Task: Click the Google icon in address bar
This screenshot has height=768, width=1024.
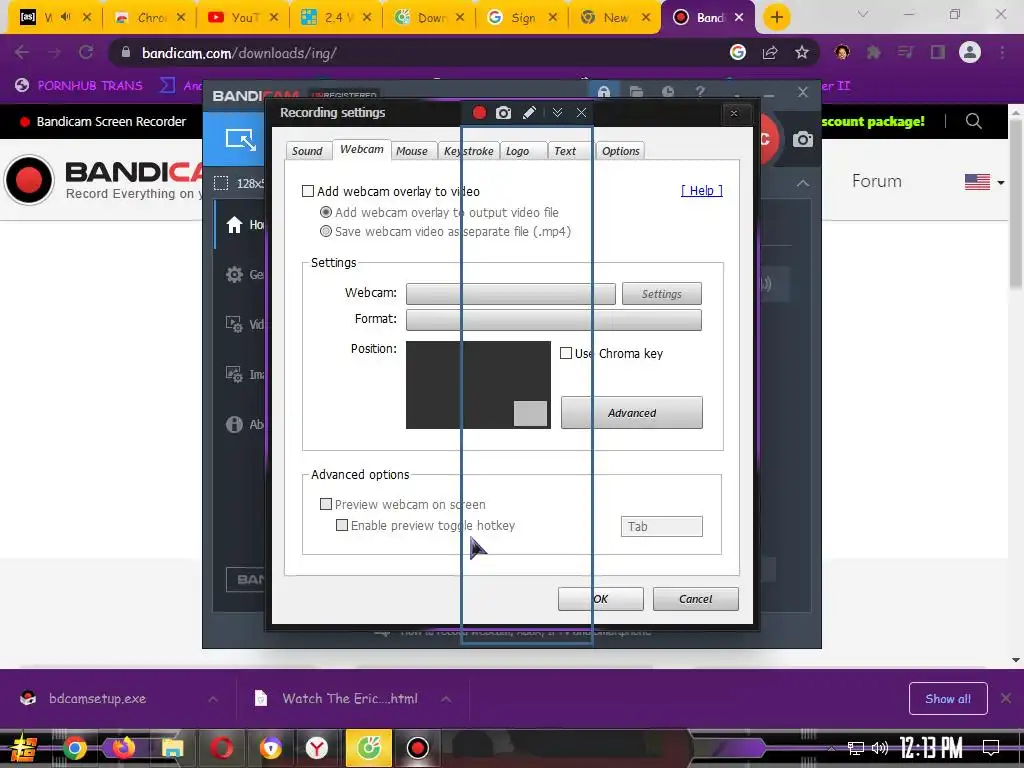Action: pos(738,53)
